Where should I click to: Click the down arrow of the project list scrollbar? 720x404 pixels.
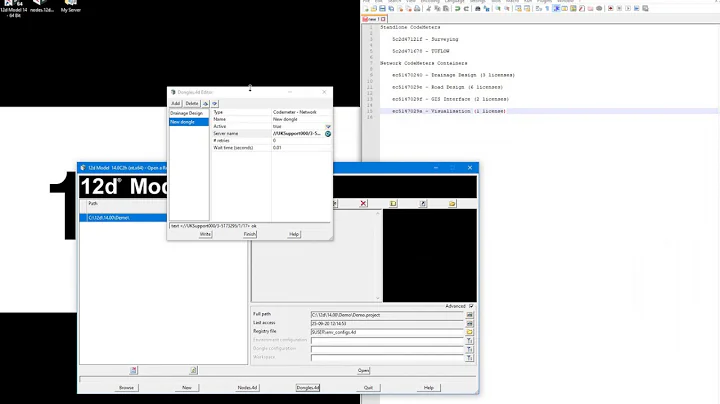[378, 298]
